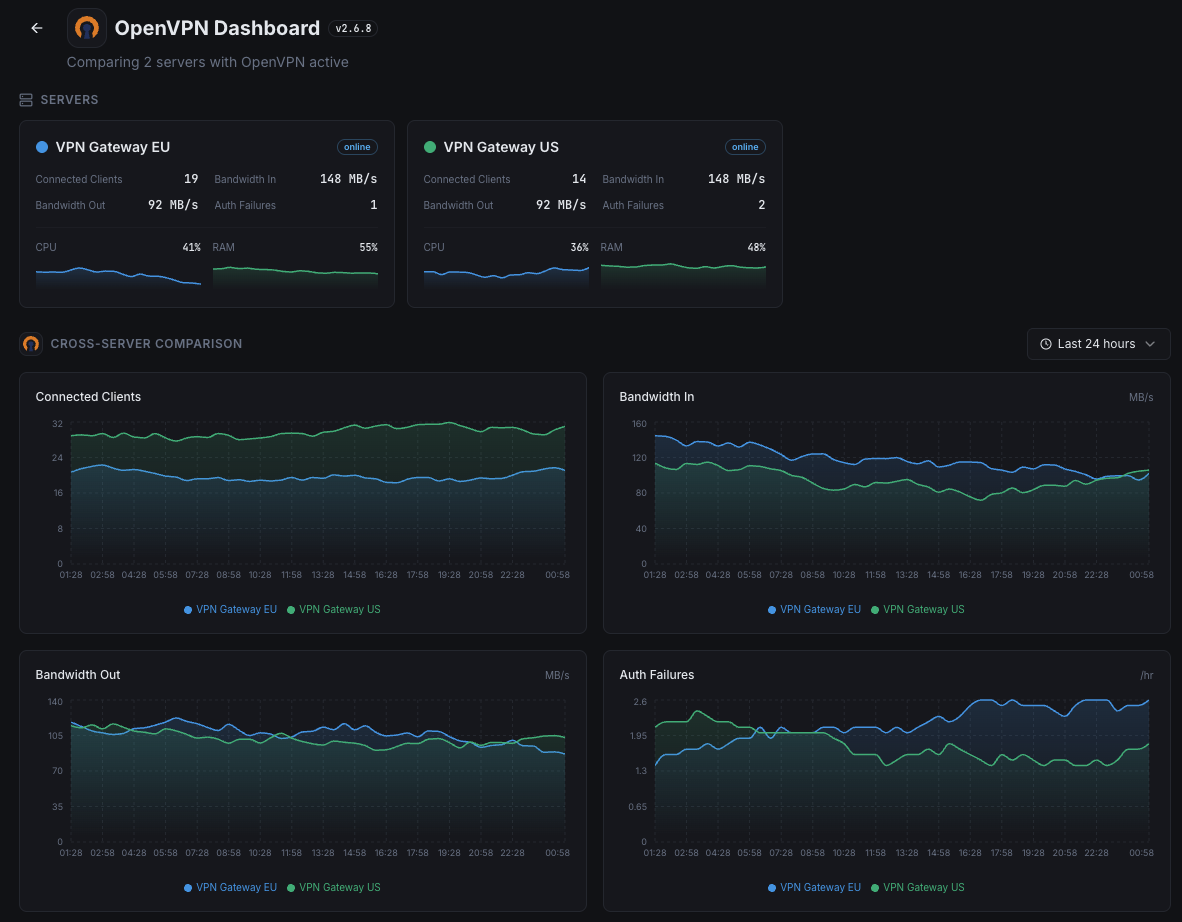Click the servers section stack icon
Screen dimensions: 1182x922
point(26,100)
